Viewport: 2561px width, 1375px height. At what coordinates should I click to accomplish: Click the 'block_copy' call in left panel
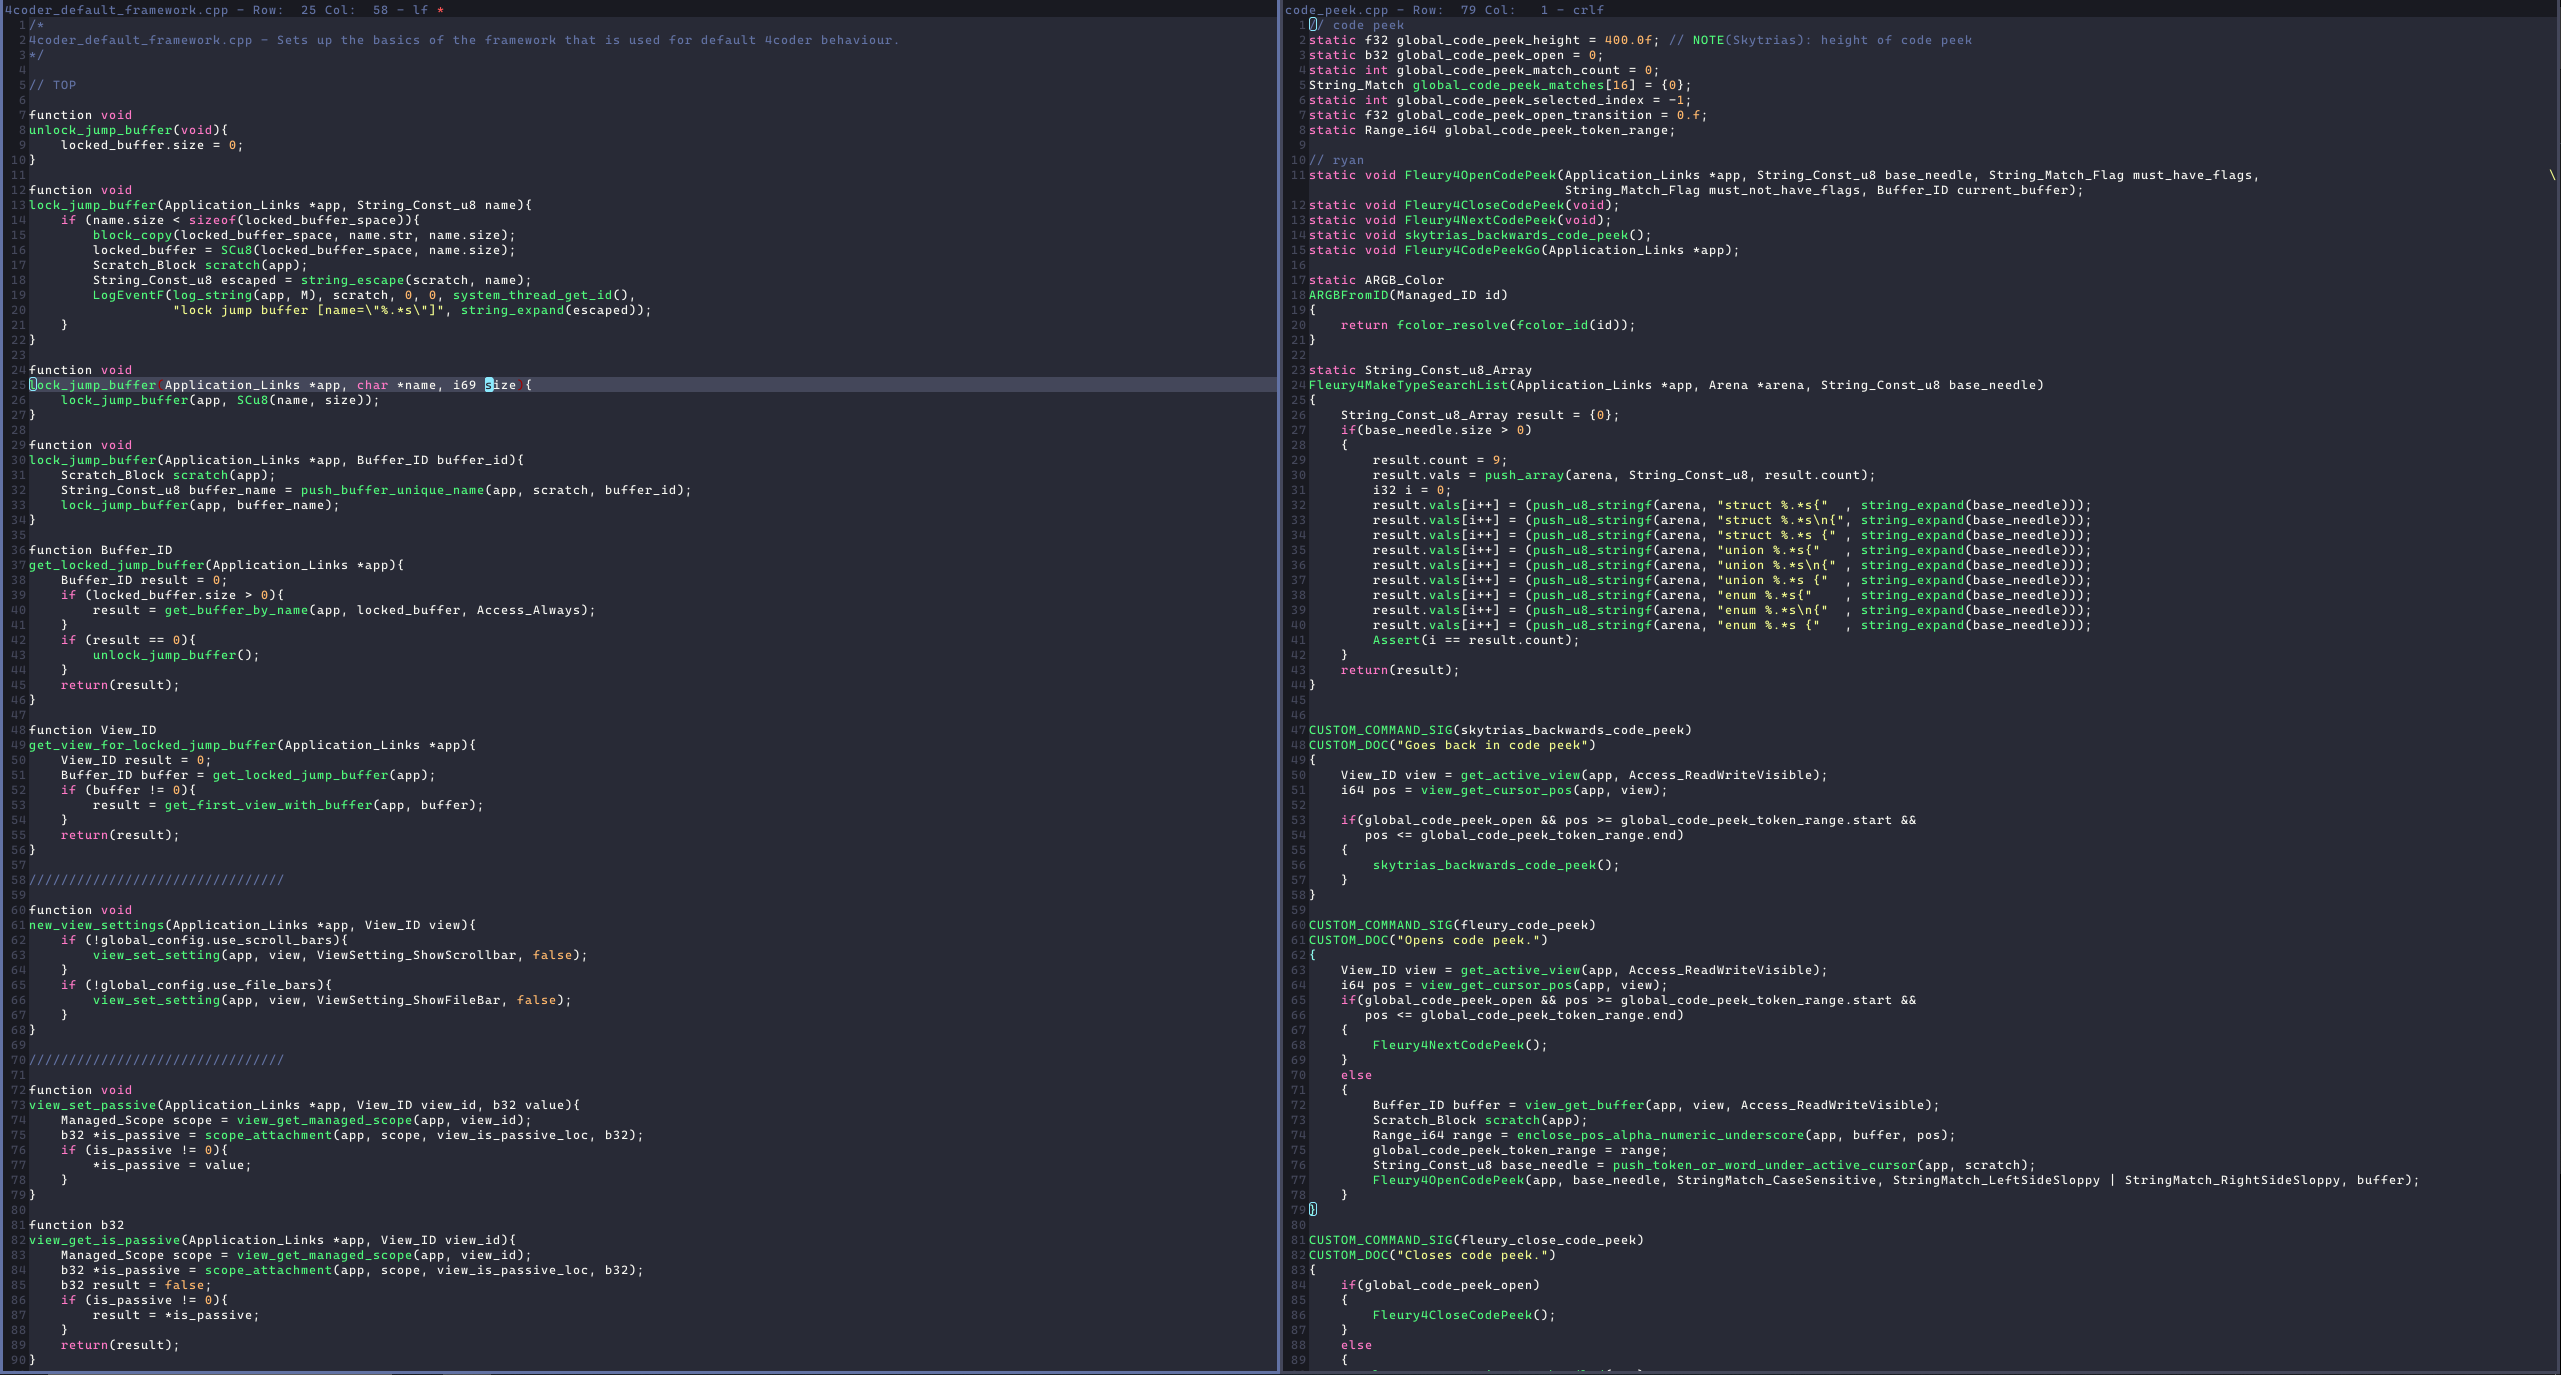133,235
